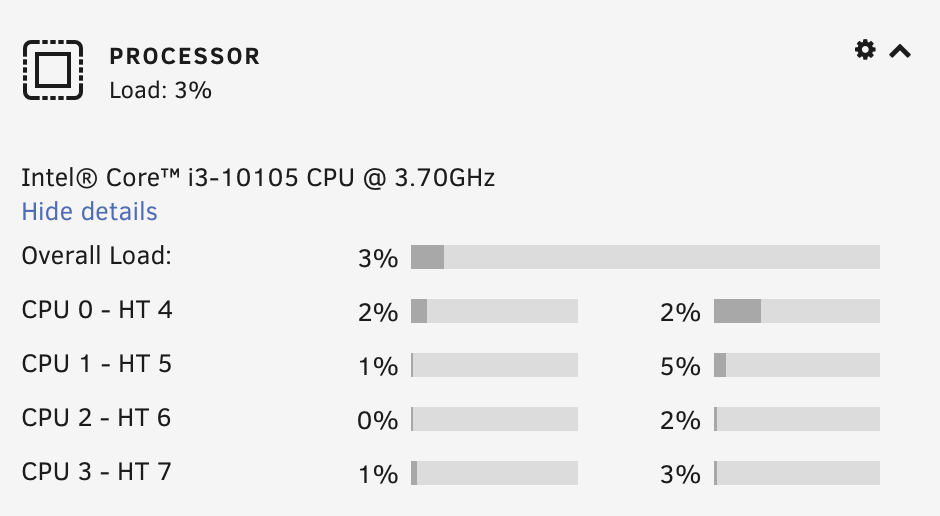Image resolution: width=940 pixels, height=516 pixels.
Task: Select the Intel Core i3-10105 CPU text
Action: [258, 178]
